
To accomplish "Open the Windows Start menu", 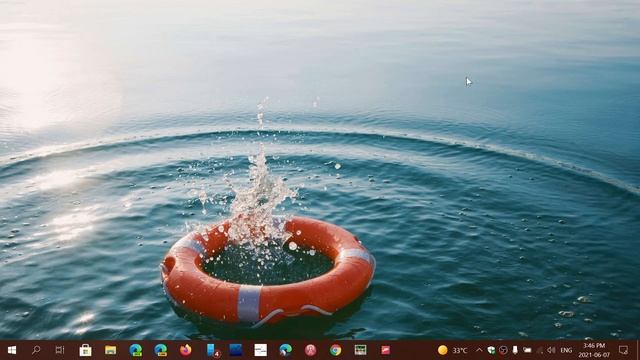I will point(12,350).
